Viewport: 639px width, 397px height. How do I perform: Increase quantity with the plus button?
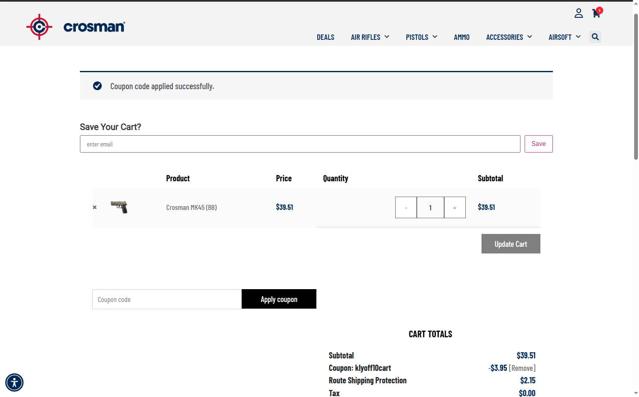coord(454,207)
